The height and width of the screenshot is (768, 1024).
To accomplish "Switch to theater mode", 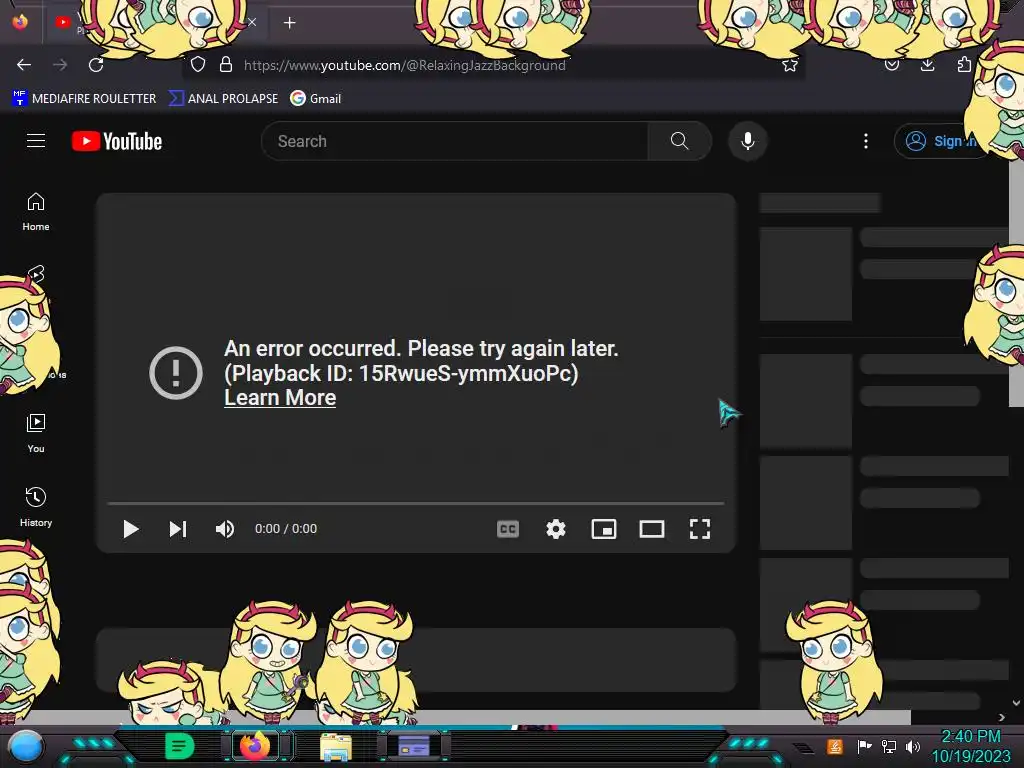I will click(652, 529).
